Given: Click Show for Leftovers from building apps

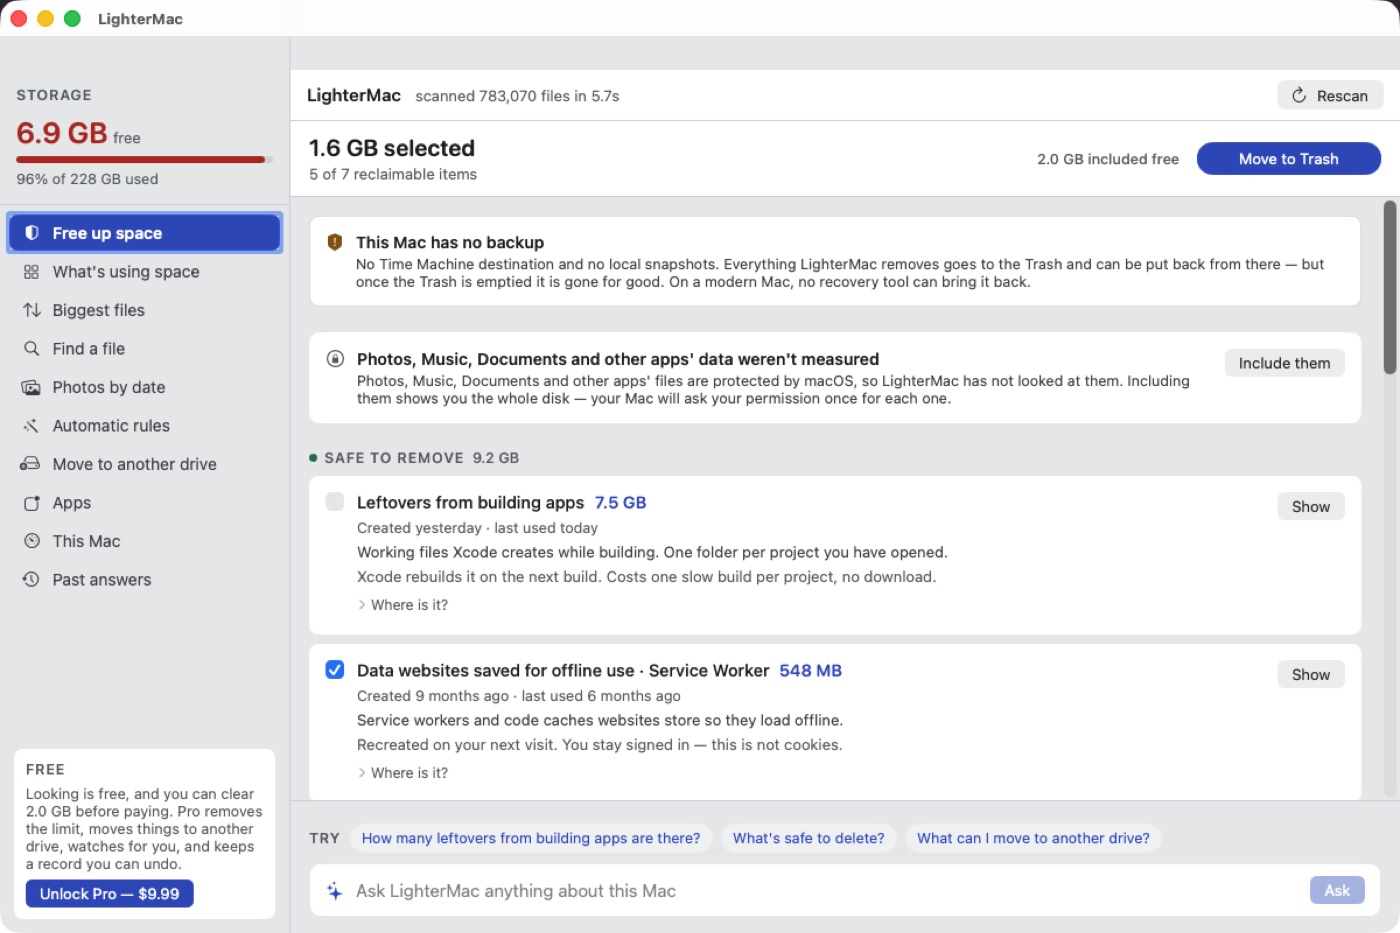Looking at the screenshot, I should pyautogui.click(x=1310, y=507).
